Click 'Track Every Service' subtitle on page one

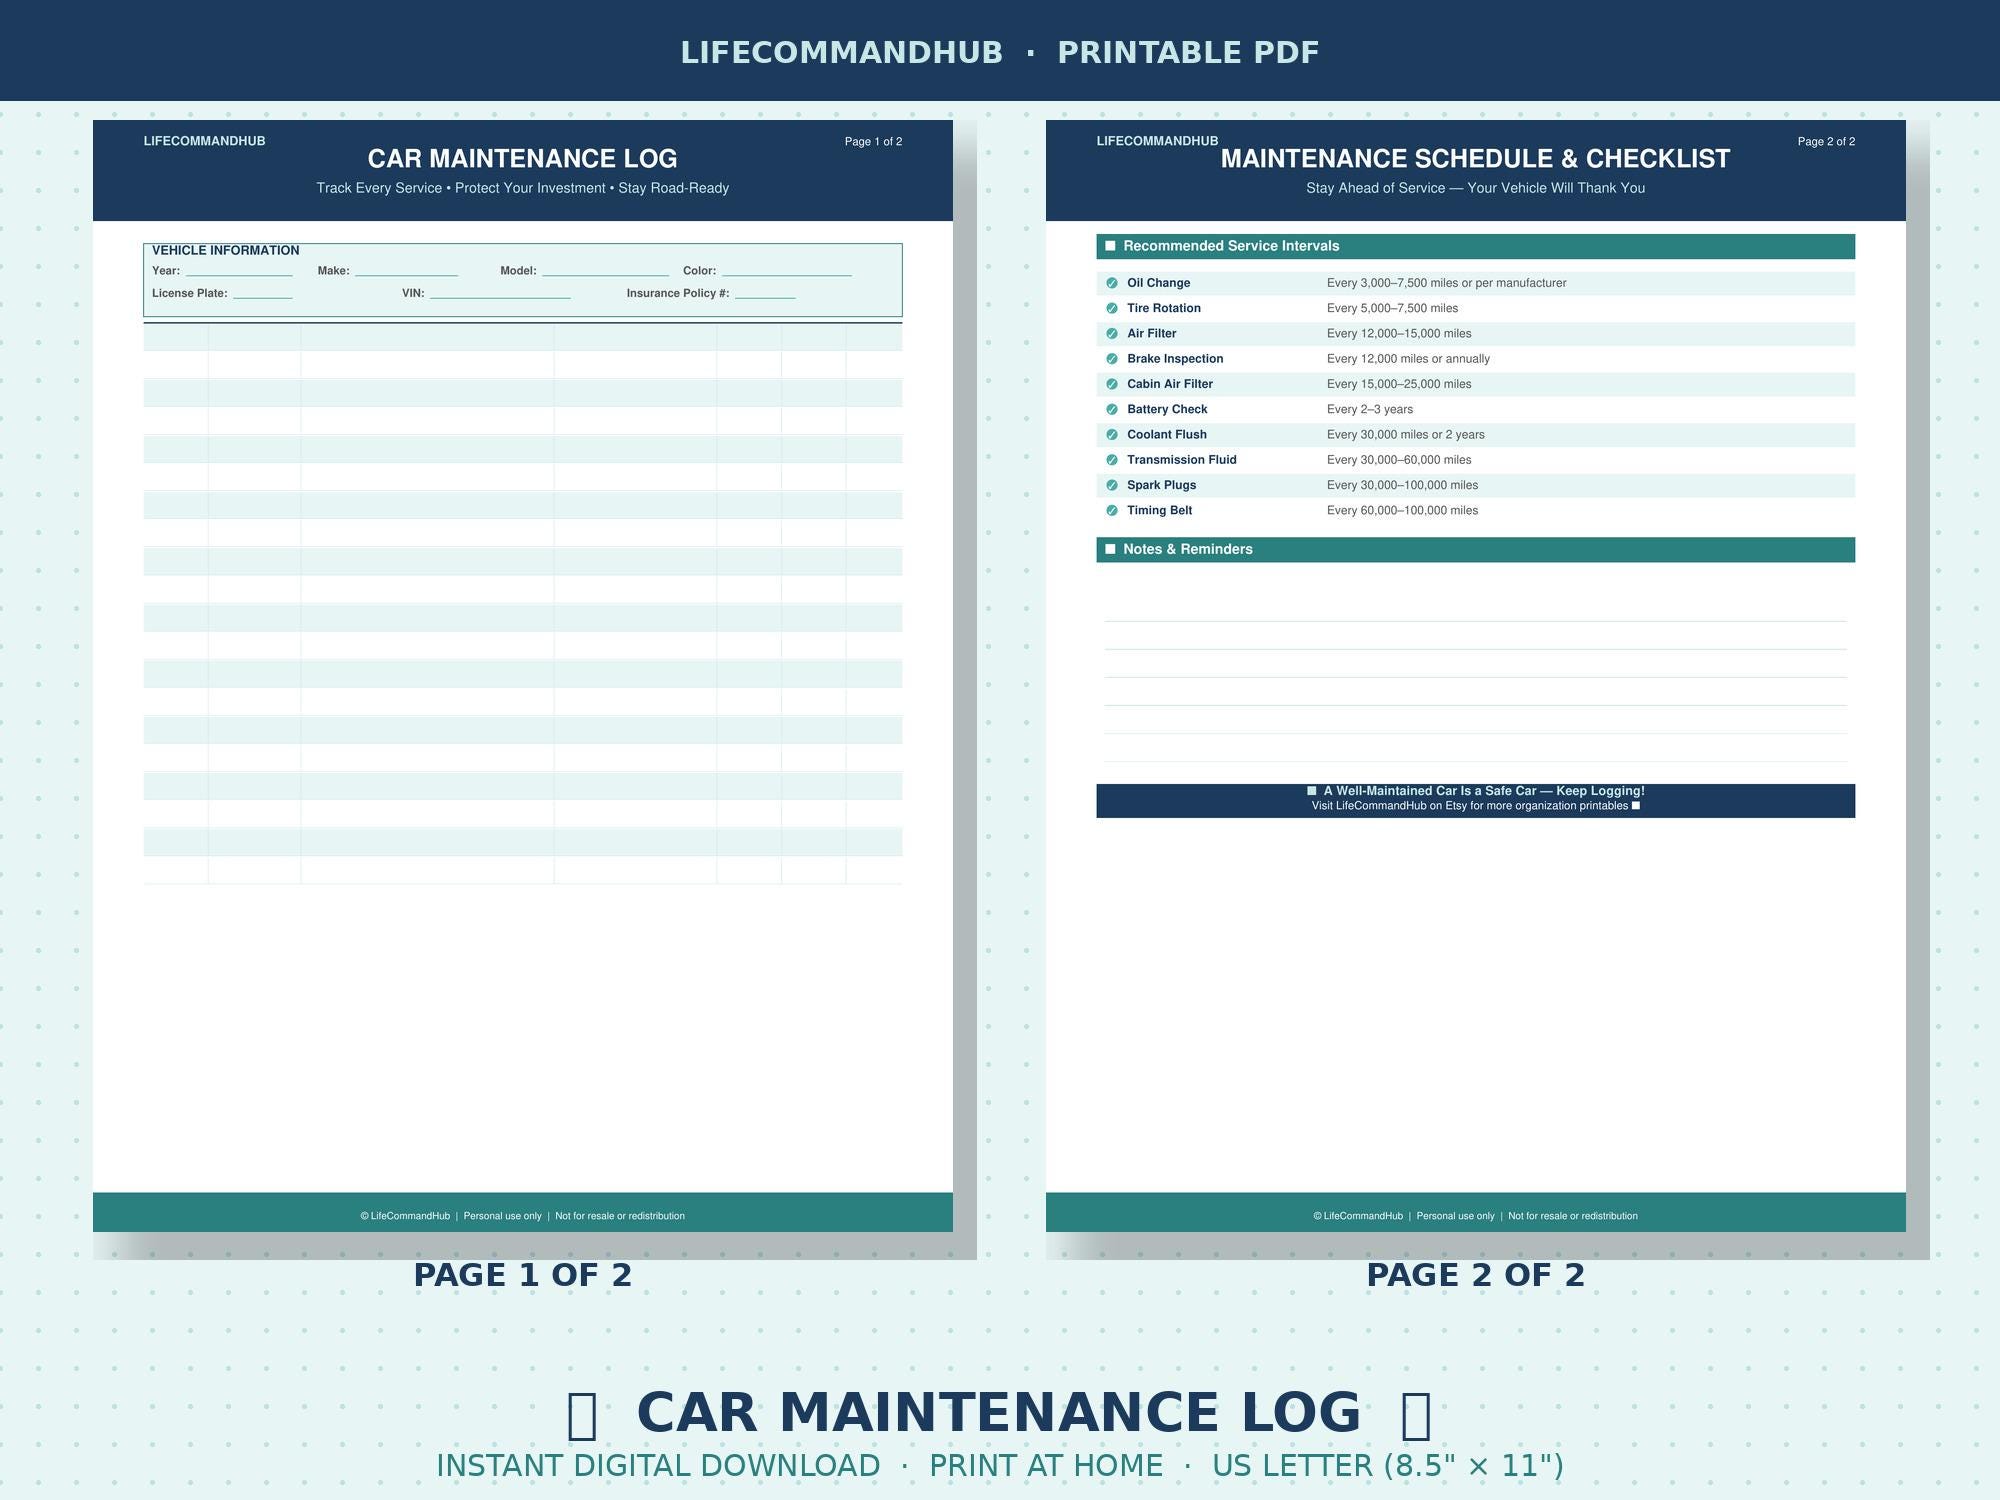[523, 188]
